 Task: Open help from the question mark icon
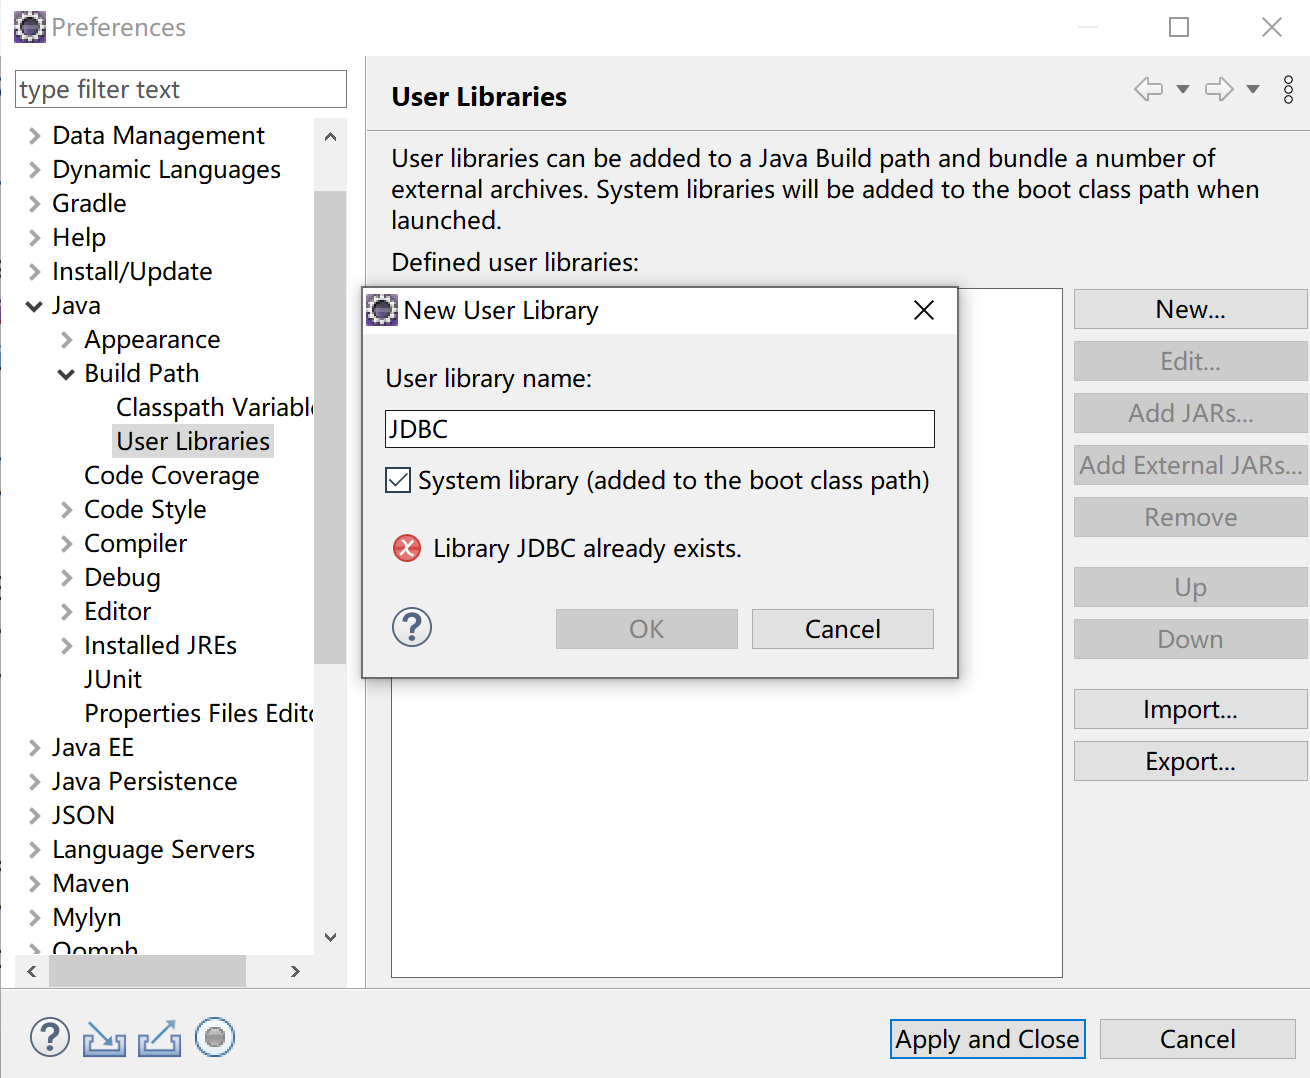tap(50, 1037)
